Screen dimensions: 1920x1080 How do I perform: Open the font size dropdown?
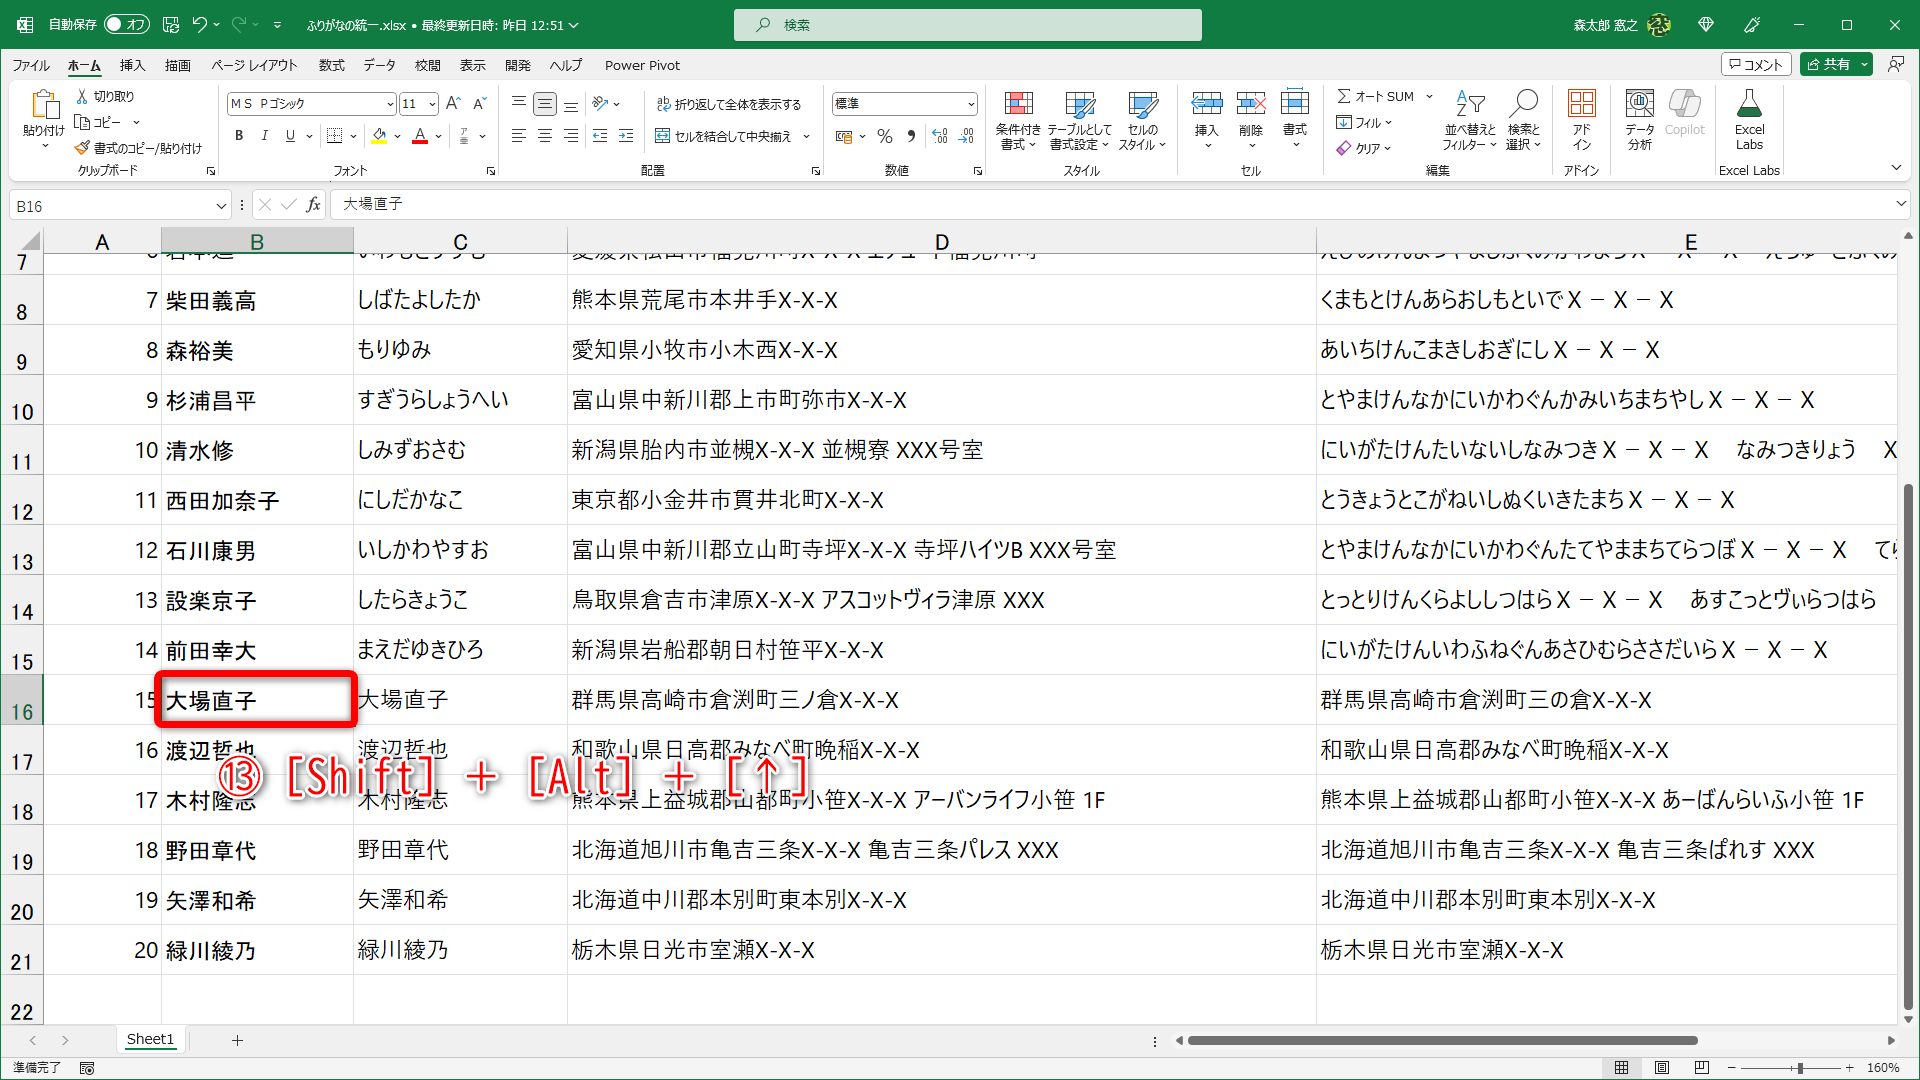(430, 103)
